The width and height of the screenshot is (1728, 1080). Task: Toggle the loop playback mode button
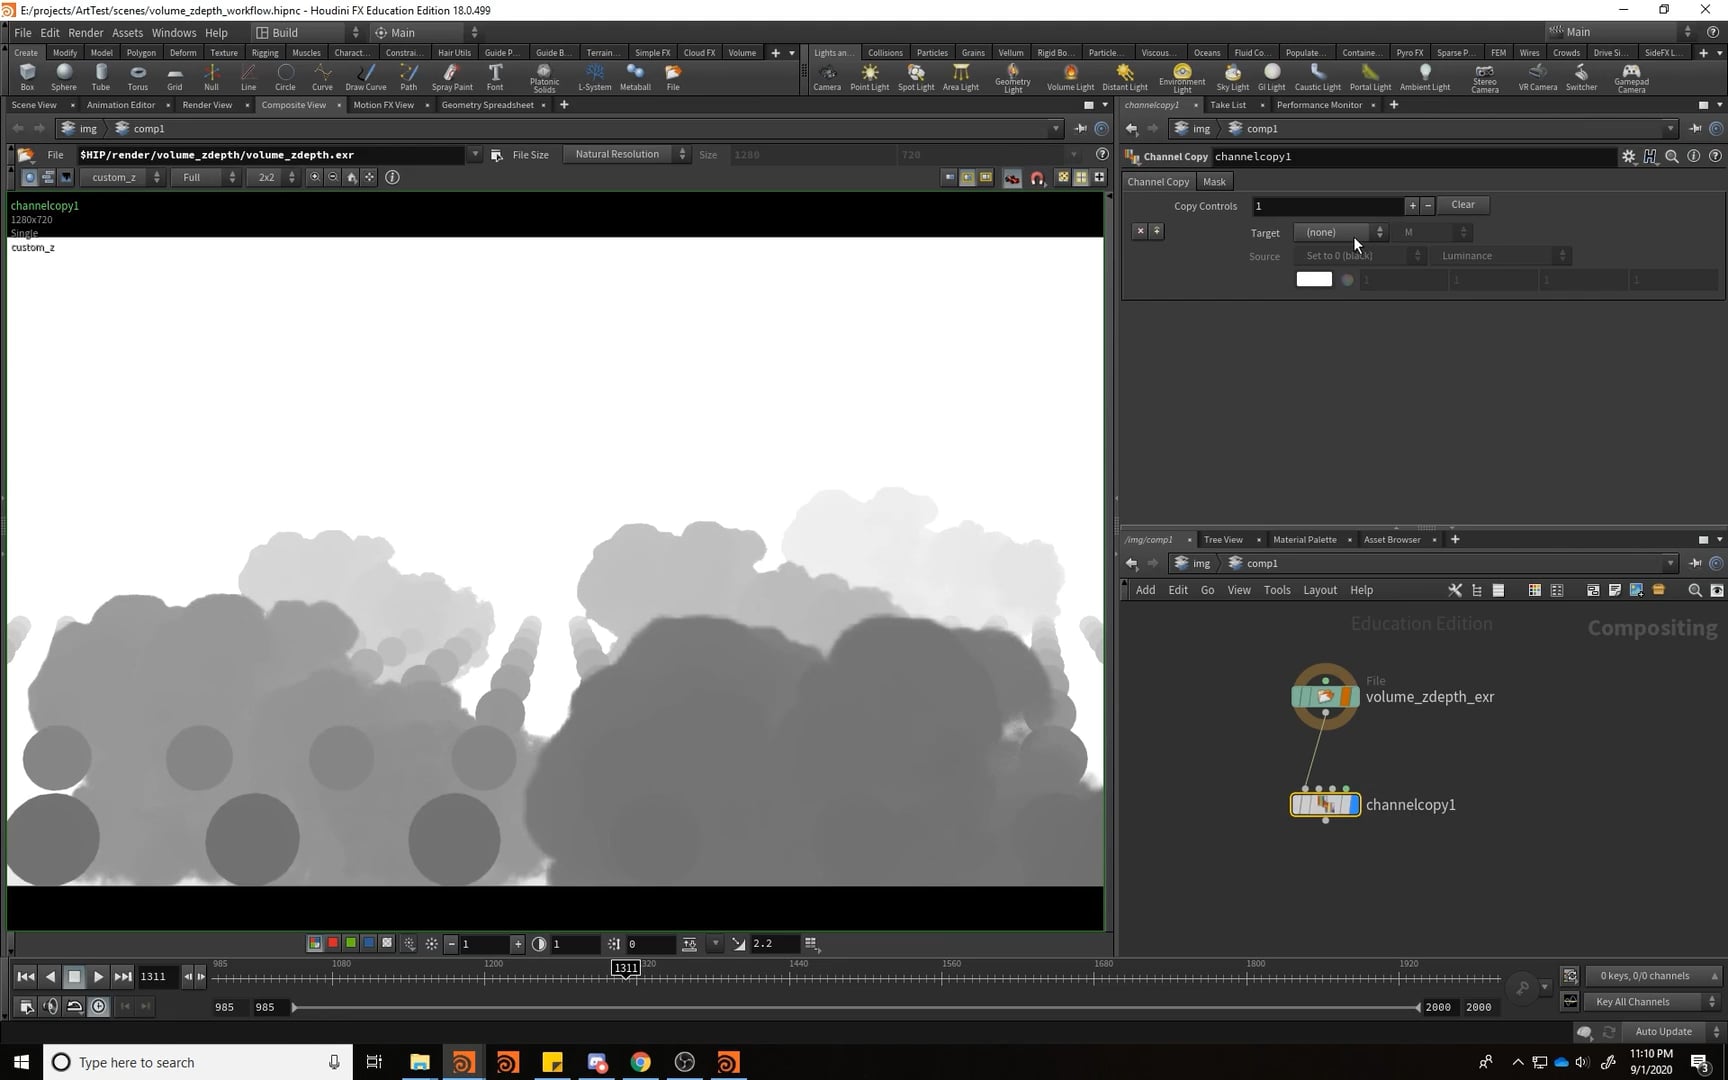click(x=75, y=1007)
